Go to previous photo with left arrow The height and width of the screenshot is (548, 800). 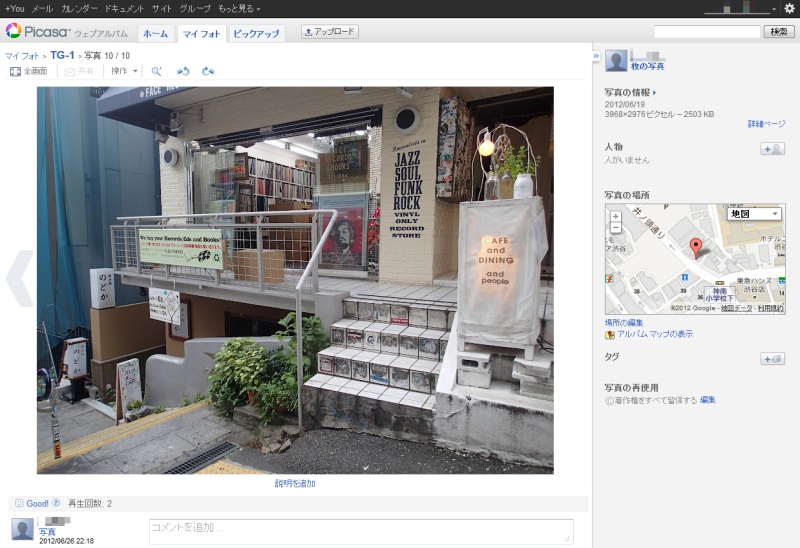point(19,278)
